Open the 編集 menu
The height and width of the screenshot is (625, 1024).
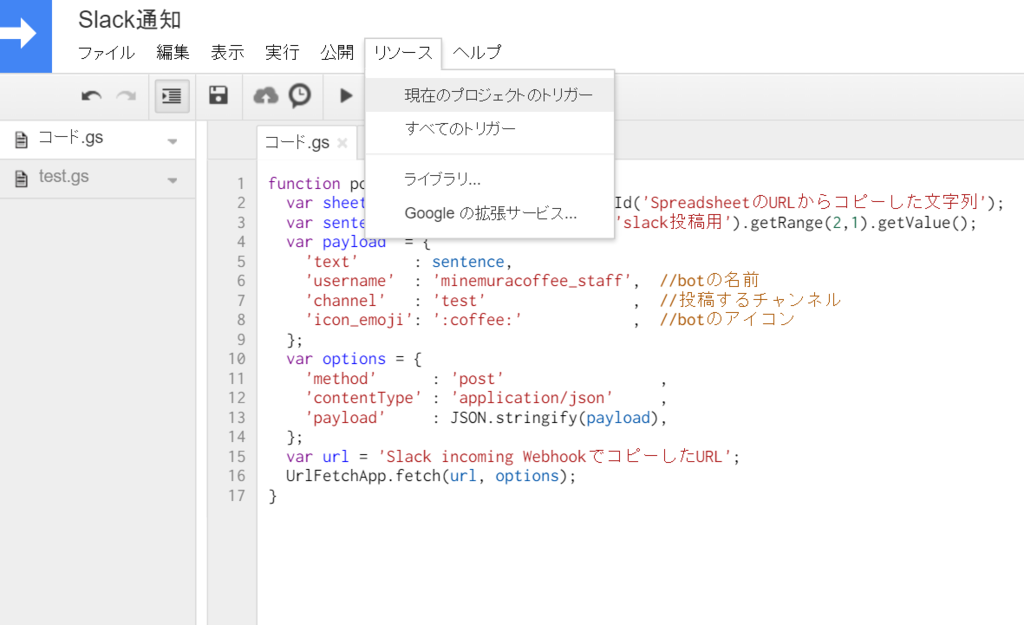(x=173, y=53)
